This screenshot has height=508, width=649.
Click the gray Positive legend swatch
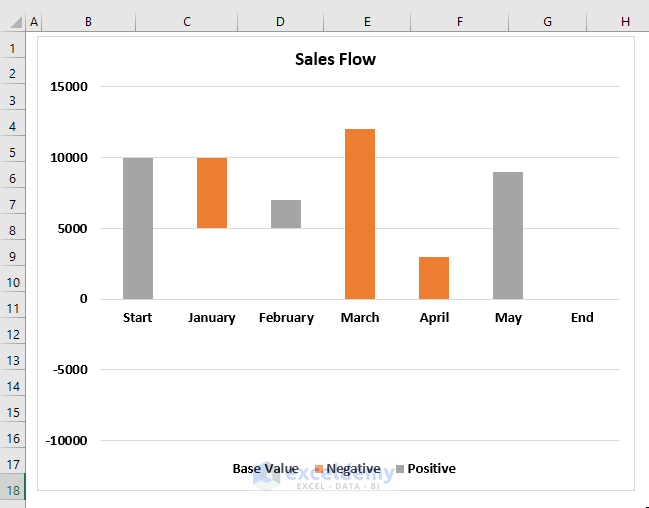(400, 469)
